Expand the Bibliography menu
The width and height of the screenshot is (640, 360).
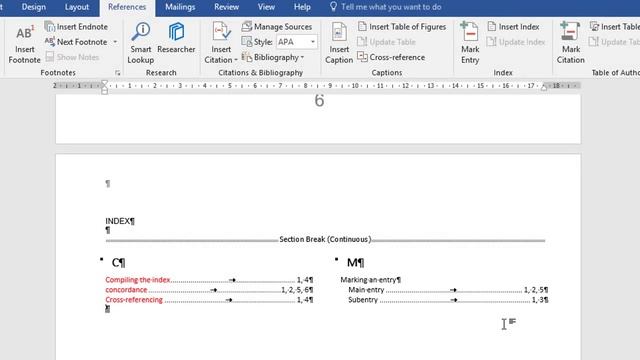(x=273, y=58)
